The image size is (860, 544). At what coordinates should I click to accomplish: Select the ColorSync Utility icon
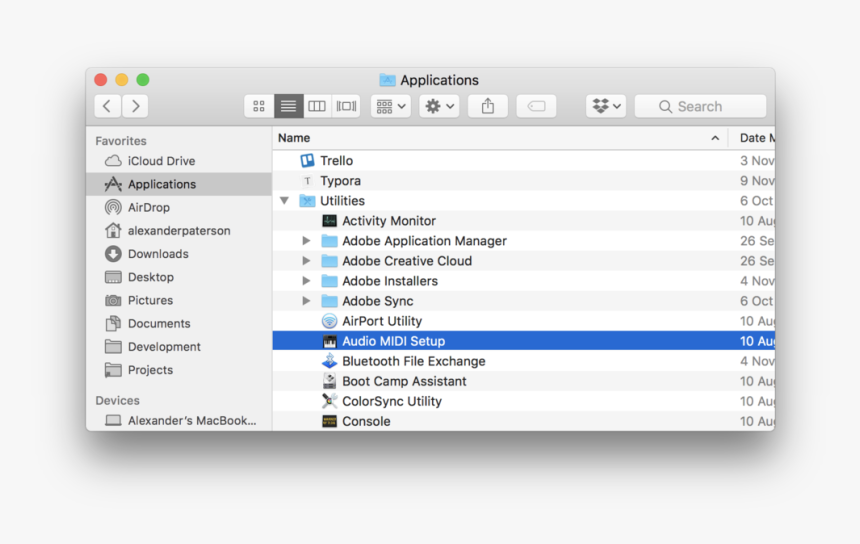click(329, 401)
